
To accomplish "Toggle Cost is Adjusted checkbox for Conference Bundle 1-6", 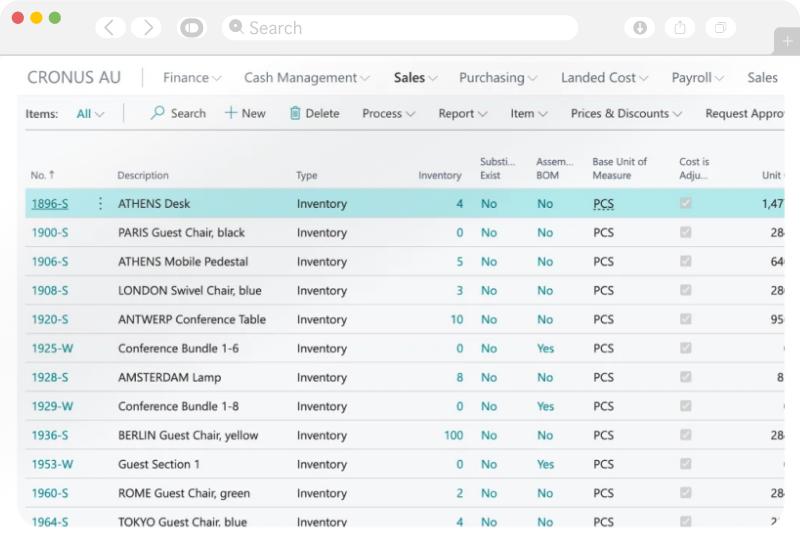I will (685, 348).
